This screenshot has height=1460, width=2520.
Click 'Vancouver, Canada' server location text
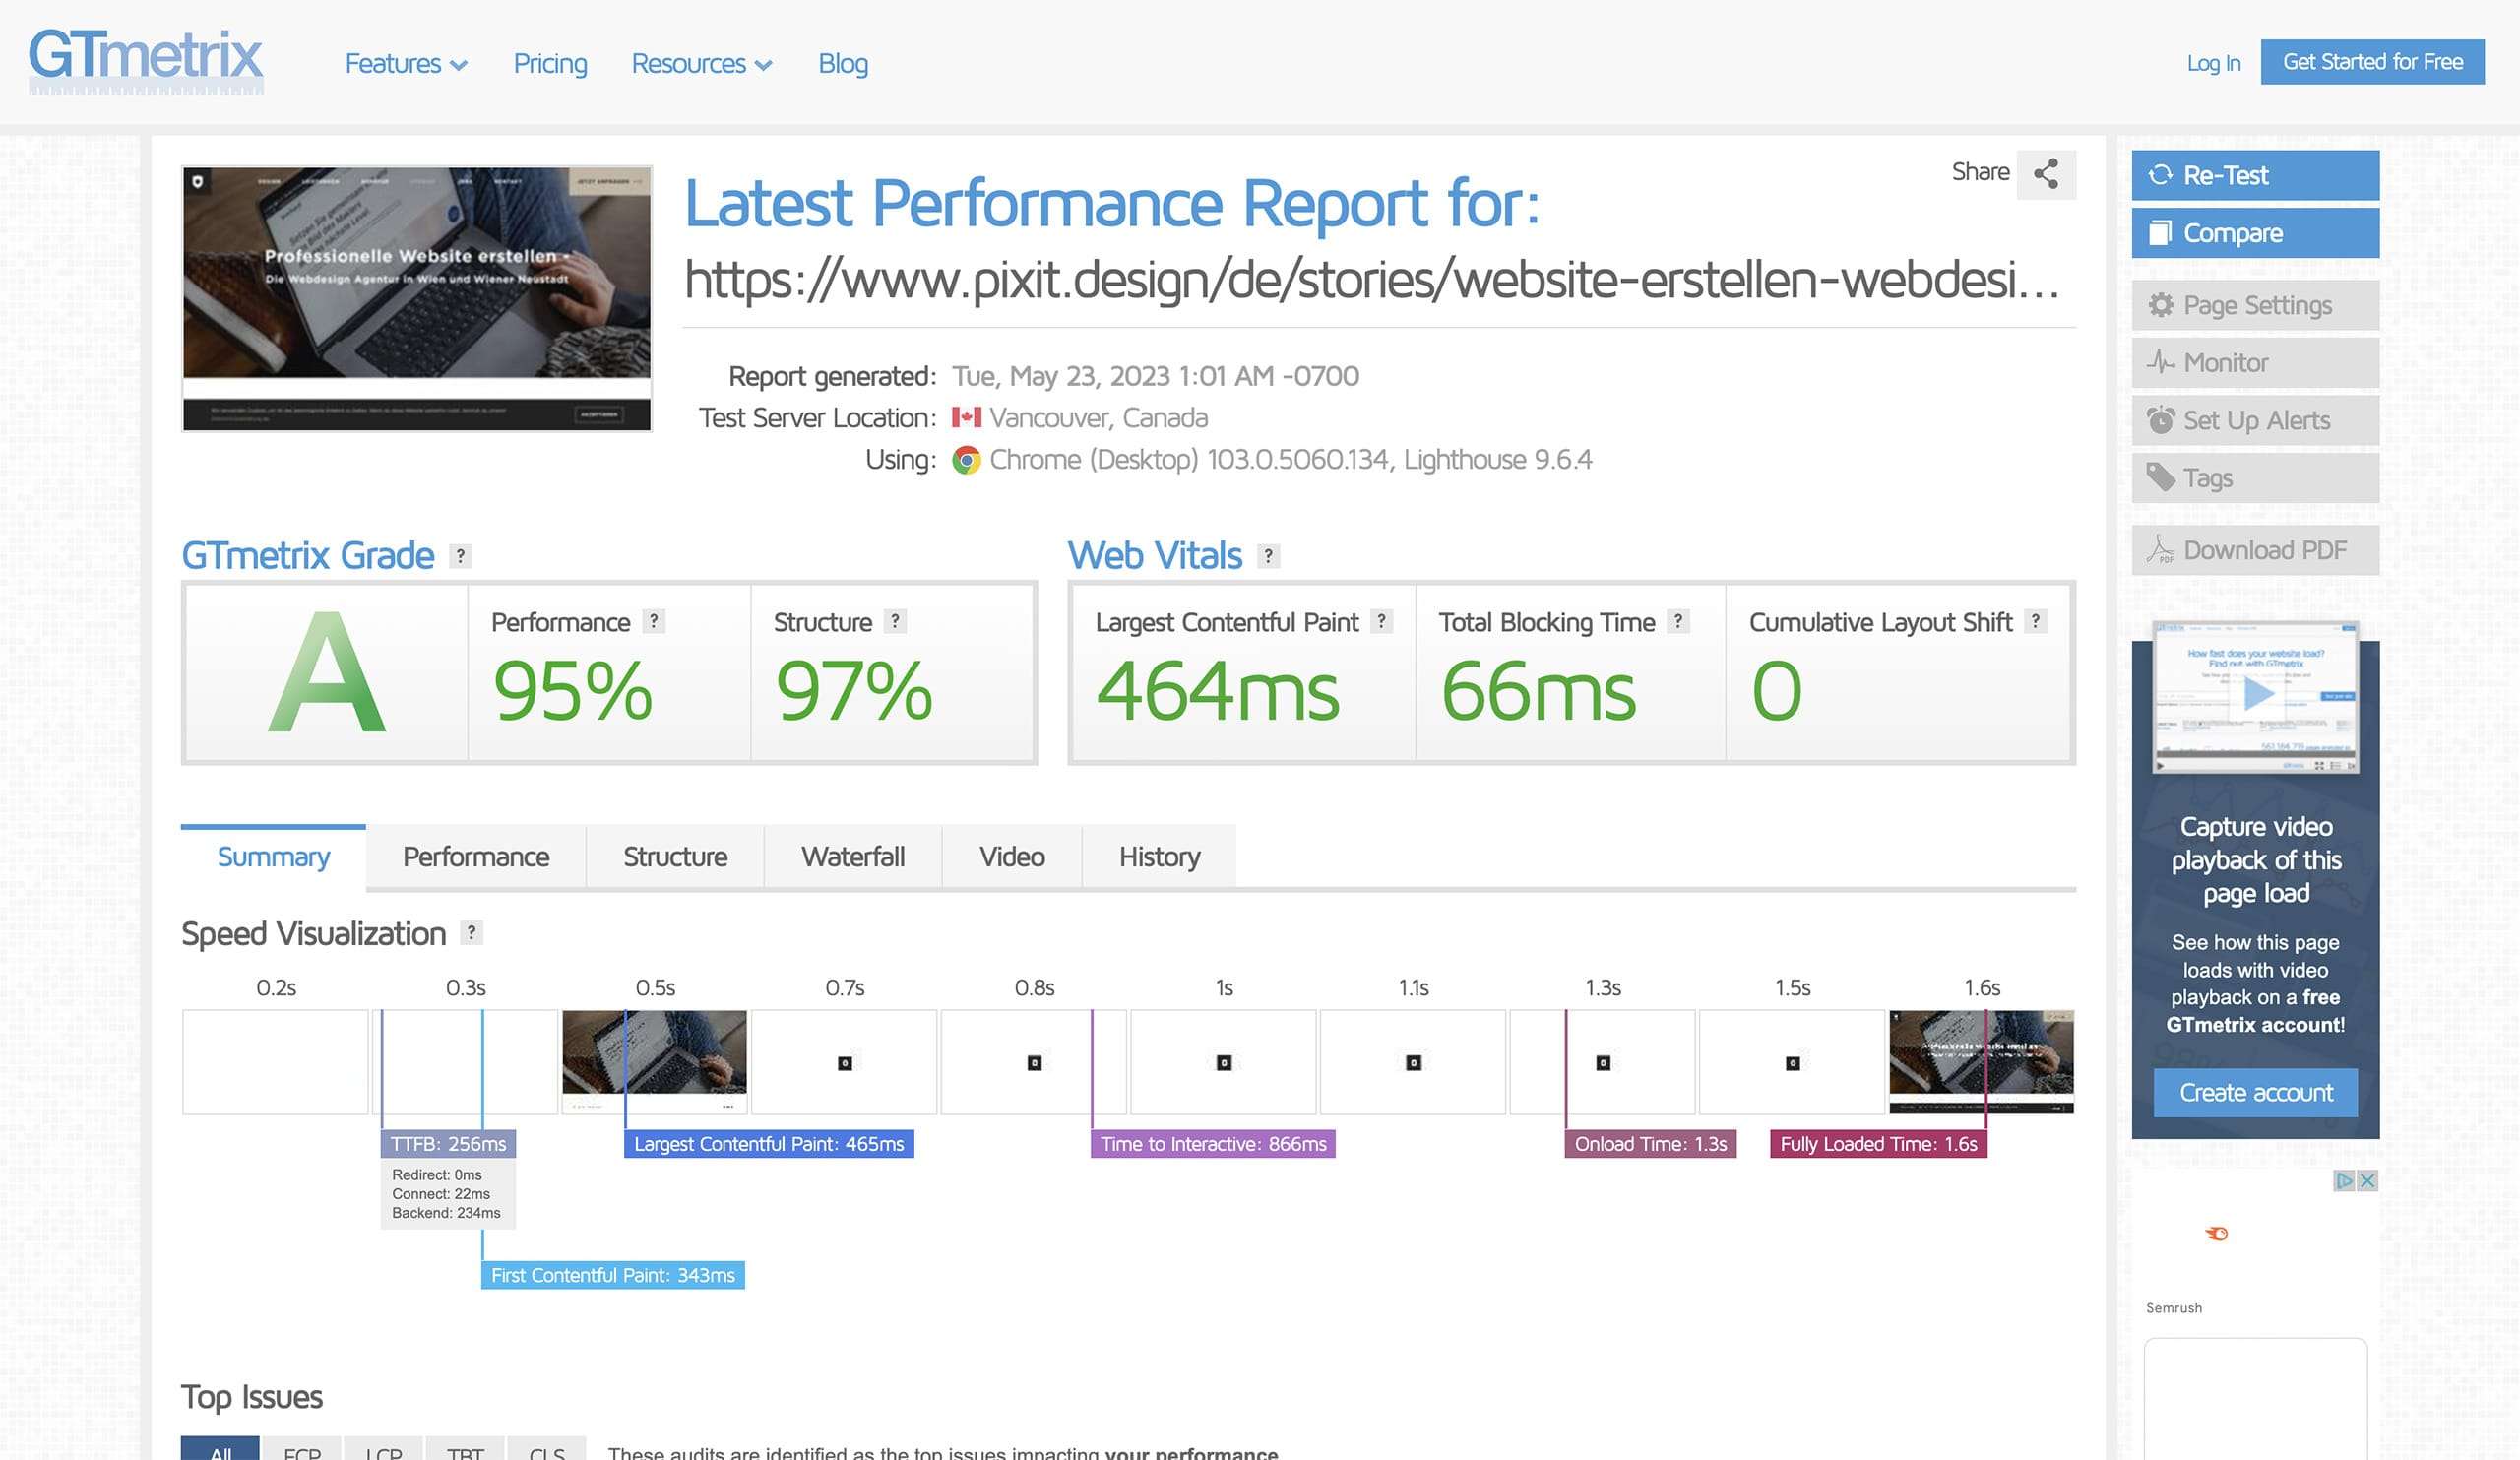click(x=1098, y=418)
